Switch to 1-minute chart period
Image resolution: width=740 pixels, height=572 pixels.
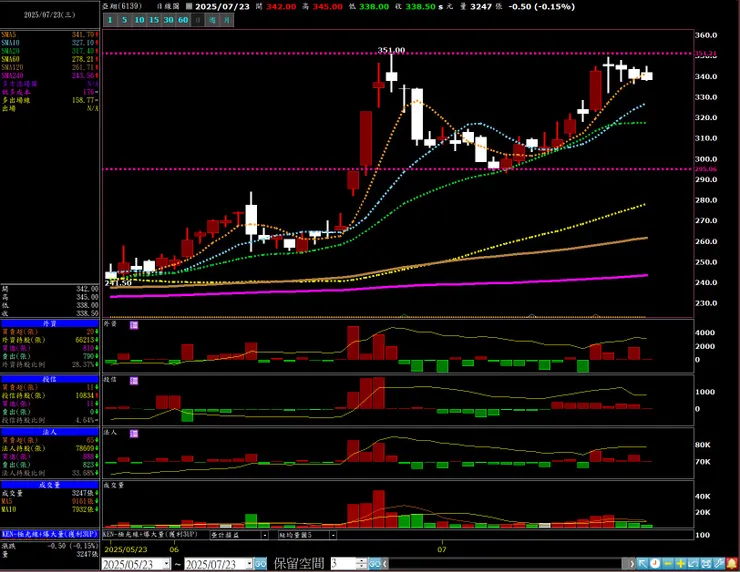pyautogui.click(x=110, y=20)
